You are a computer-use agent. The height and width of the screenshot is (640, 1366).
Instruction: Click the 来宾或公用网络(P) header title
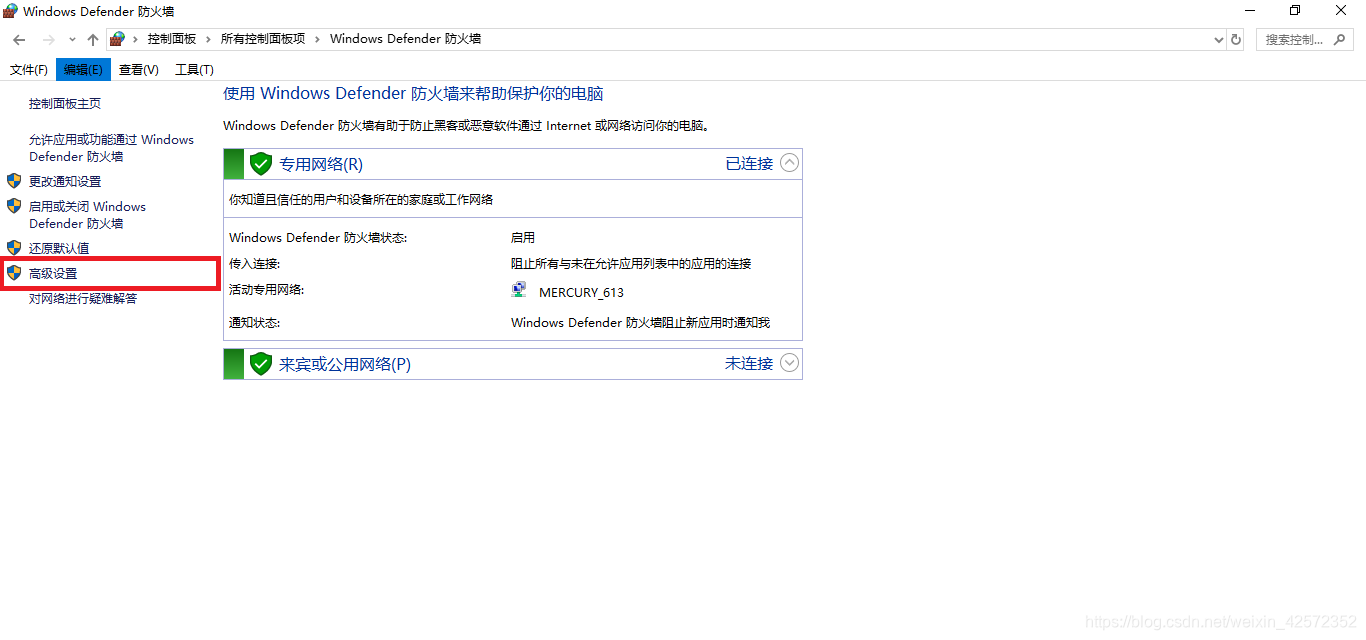point(345,364)
